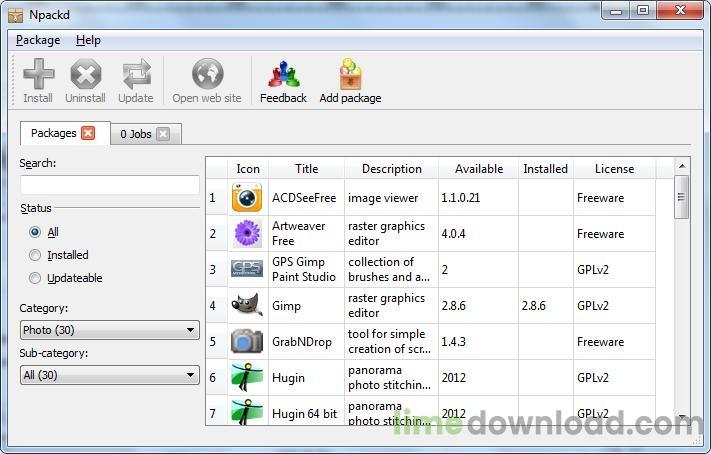Click the GPS Gimp Paint Studio icon
Image resolution: width=711 pixels, height=454 pixels.
coord(247,268)
